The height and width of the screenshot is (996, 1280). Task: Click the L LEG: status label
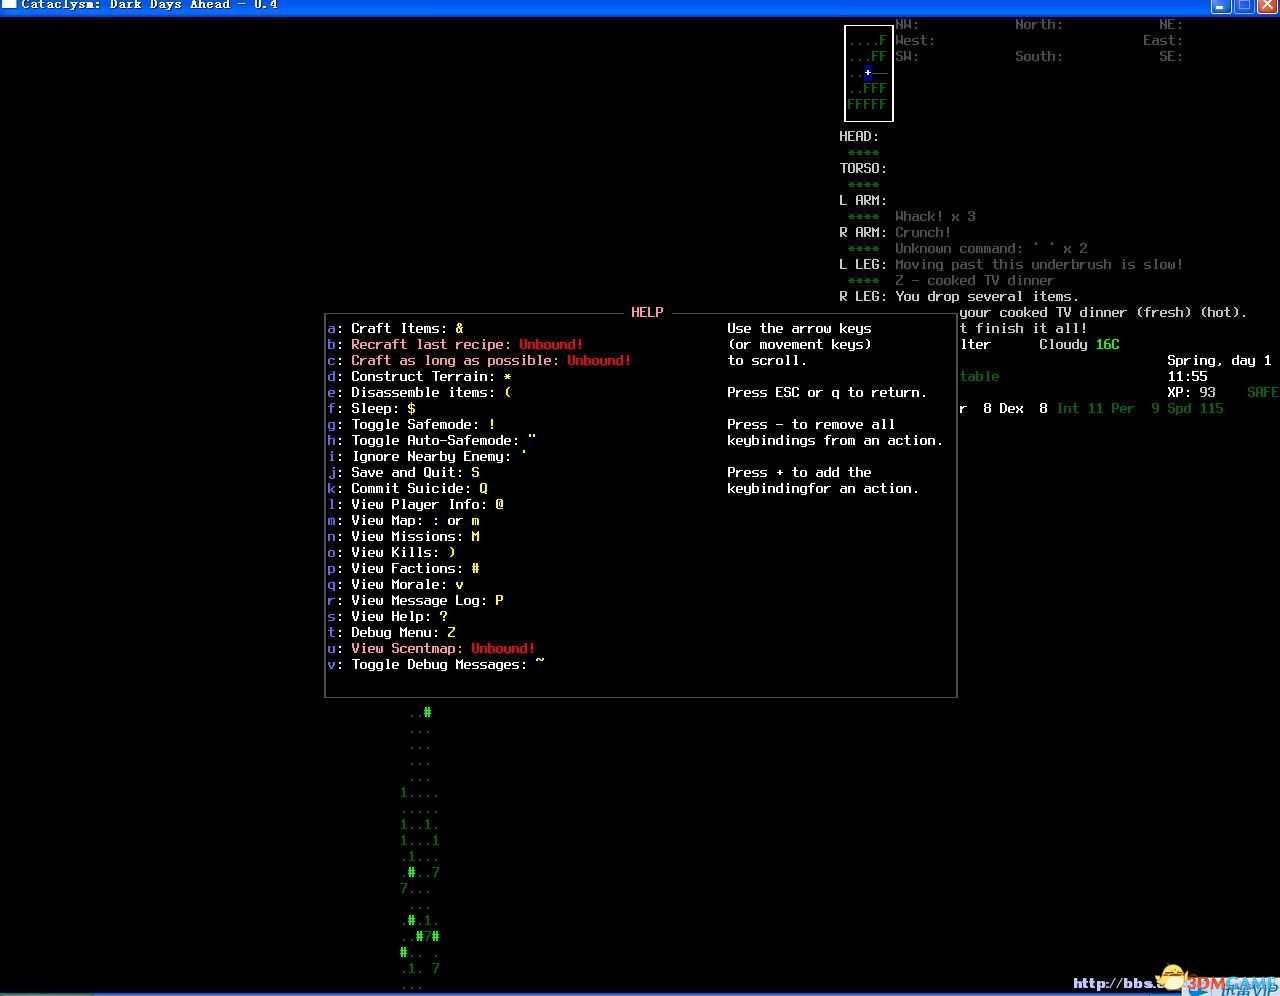point(863,264)
